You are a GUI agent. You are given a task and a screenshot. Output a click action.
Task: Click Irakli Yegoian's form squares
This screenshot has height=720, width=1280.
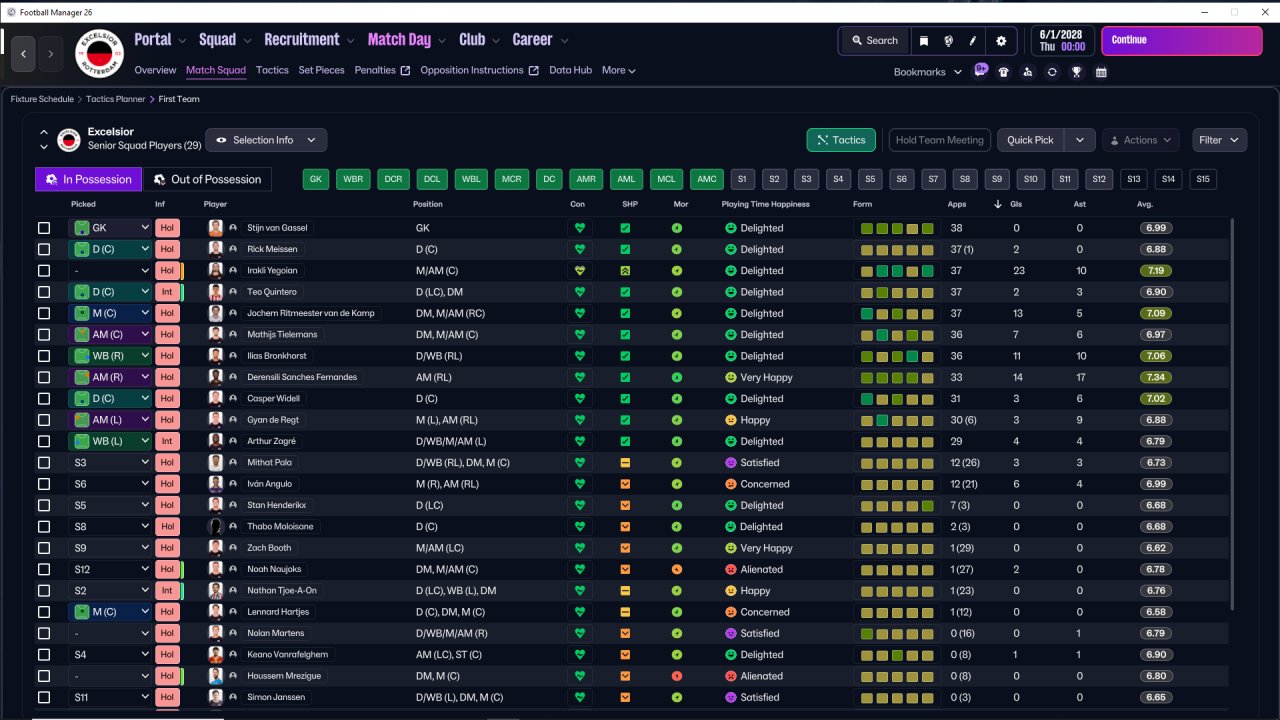click(x=897, y=271)
